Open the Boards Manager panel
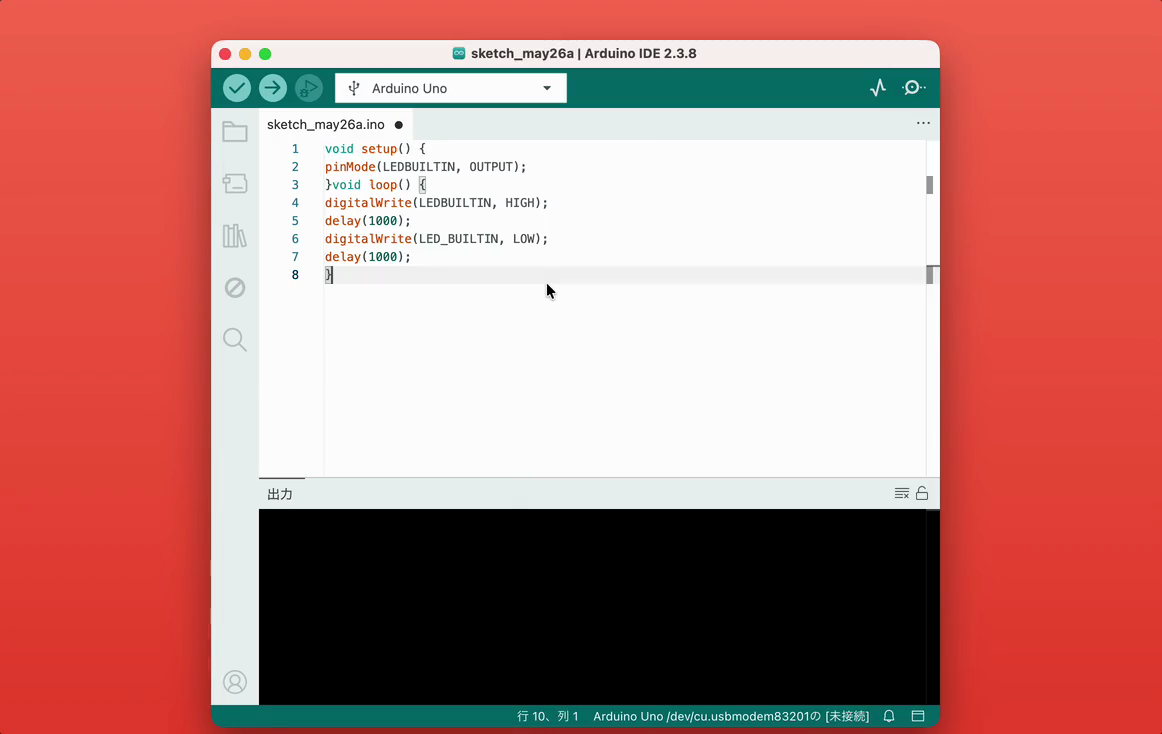The image size is (1162, 734). (235, 184)
